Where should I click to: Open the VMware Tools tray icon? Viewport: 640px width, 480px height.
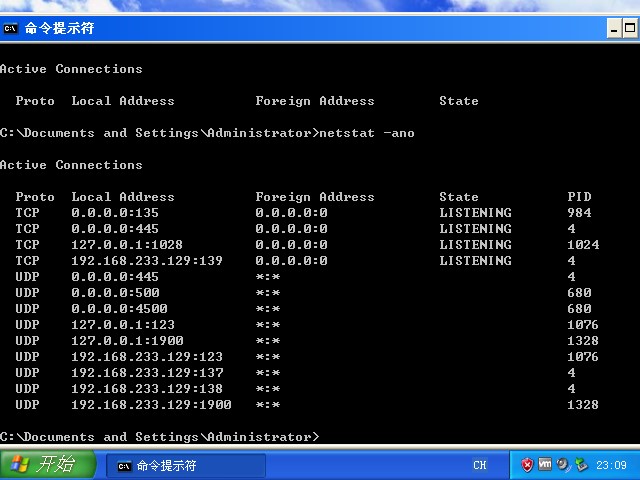pos(545,465)
